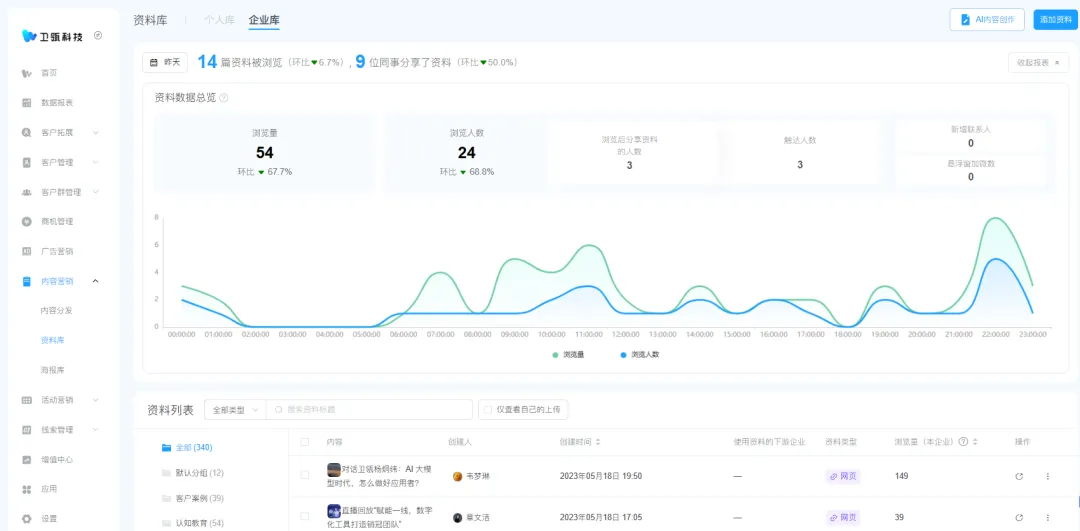
Task: Open the 全部类型 type filter dropdown
Action: coord(235,409)
